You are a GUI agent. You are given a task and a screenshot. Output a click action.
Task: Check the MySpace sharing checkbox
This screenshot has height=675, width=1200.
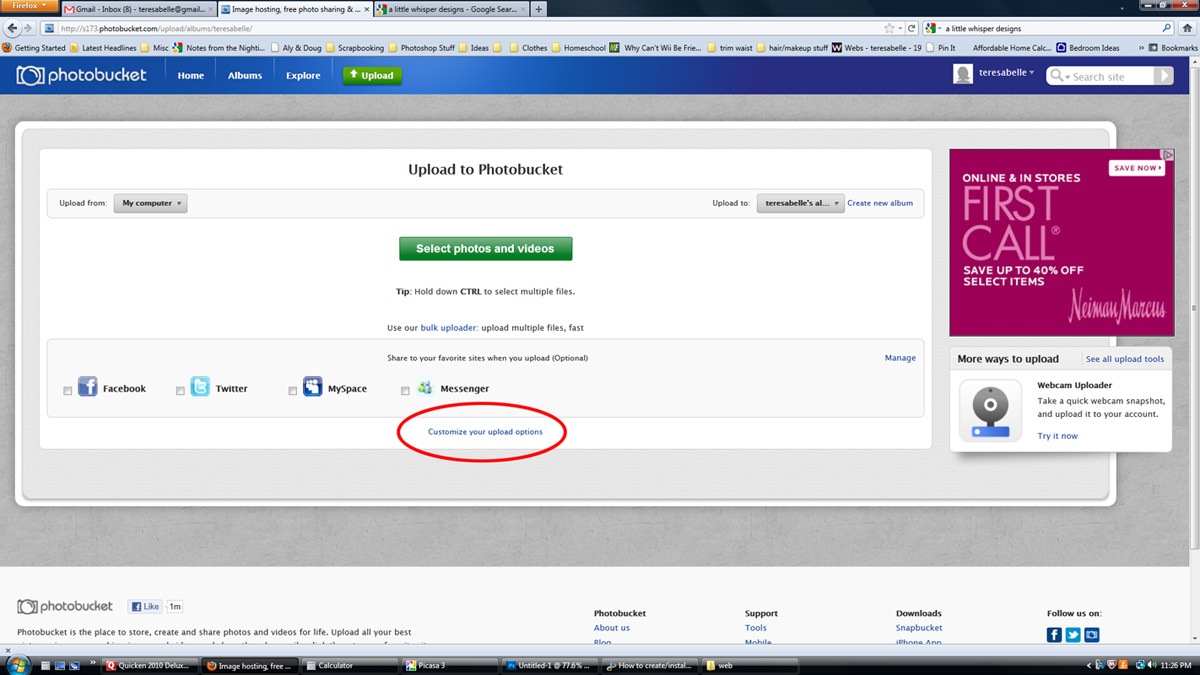tap(293, 391)
